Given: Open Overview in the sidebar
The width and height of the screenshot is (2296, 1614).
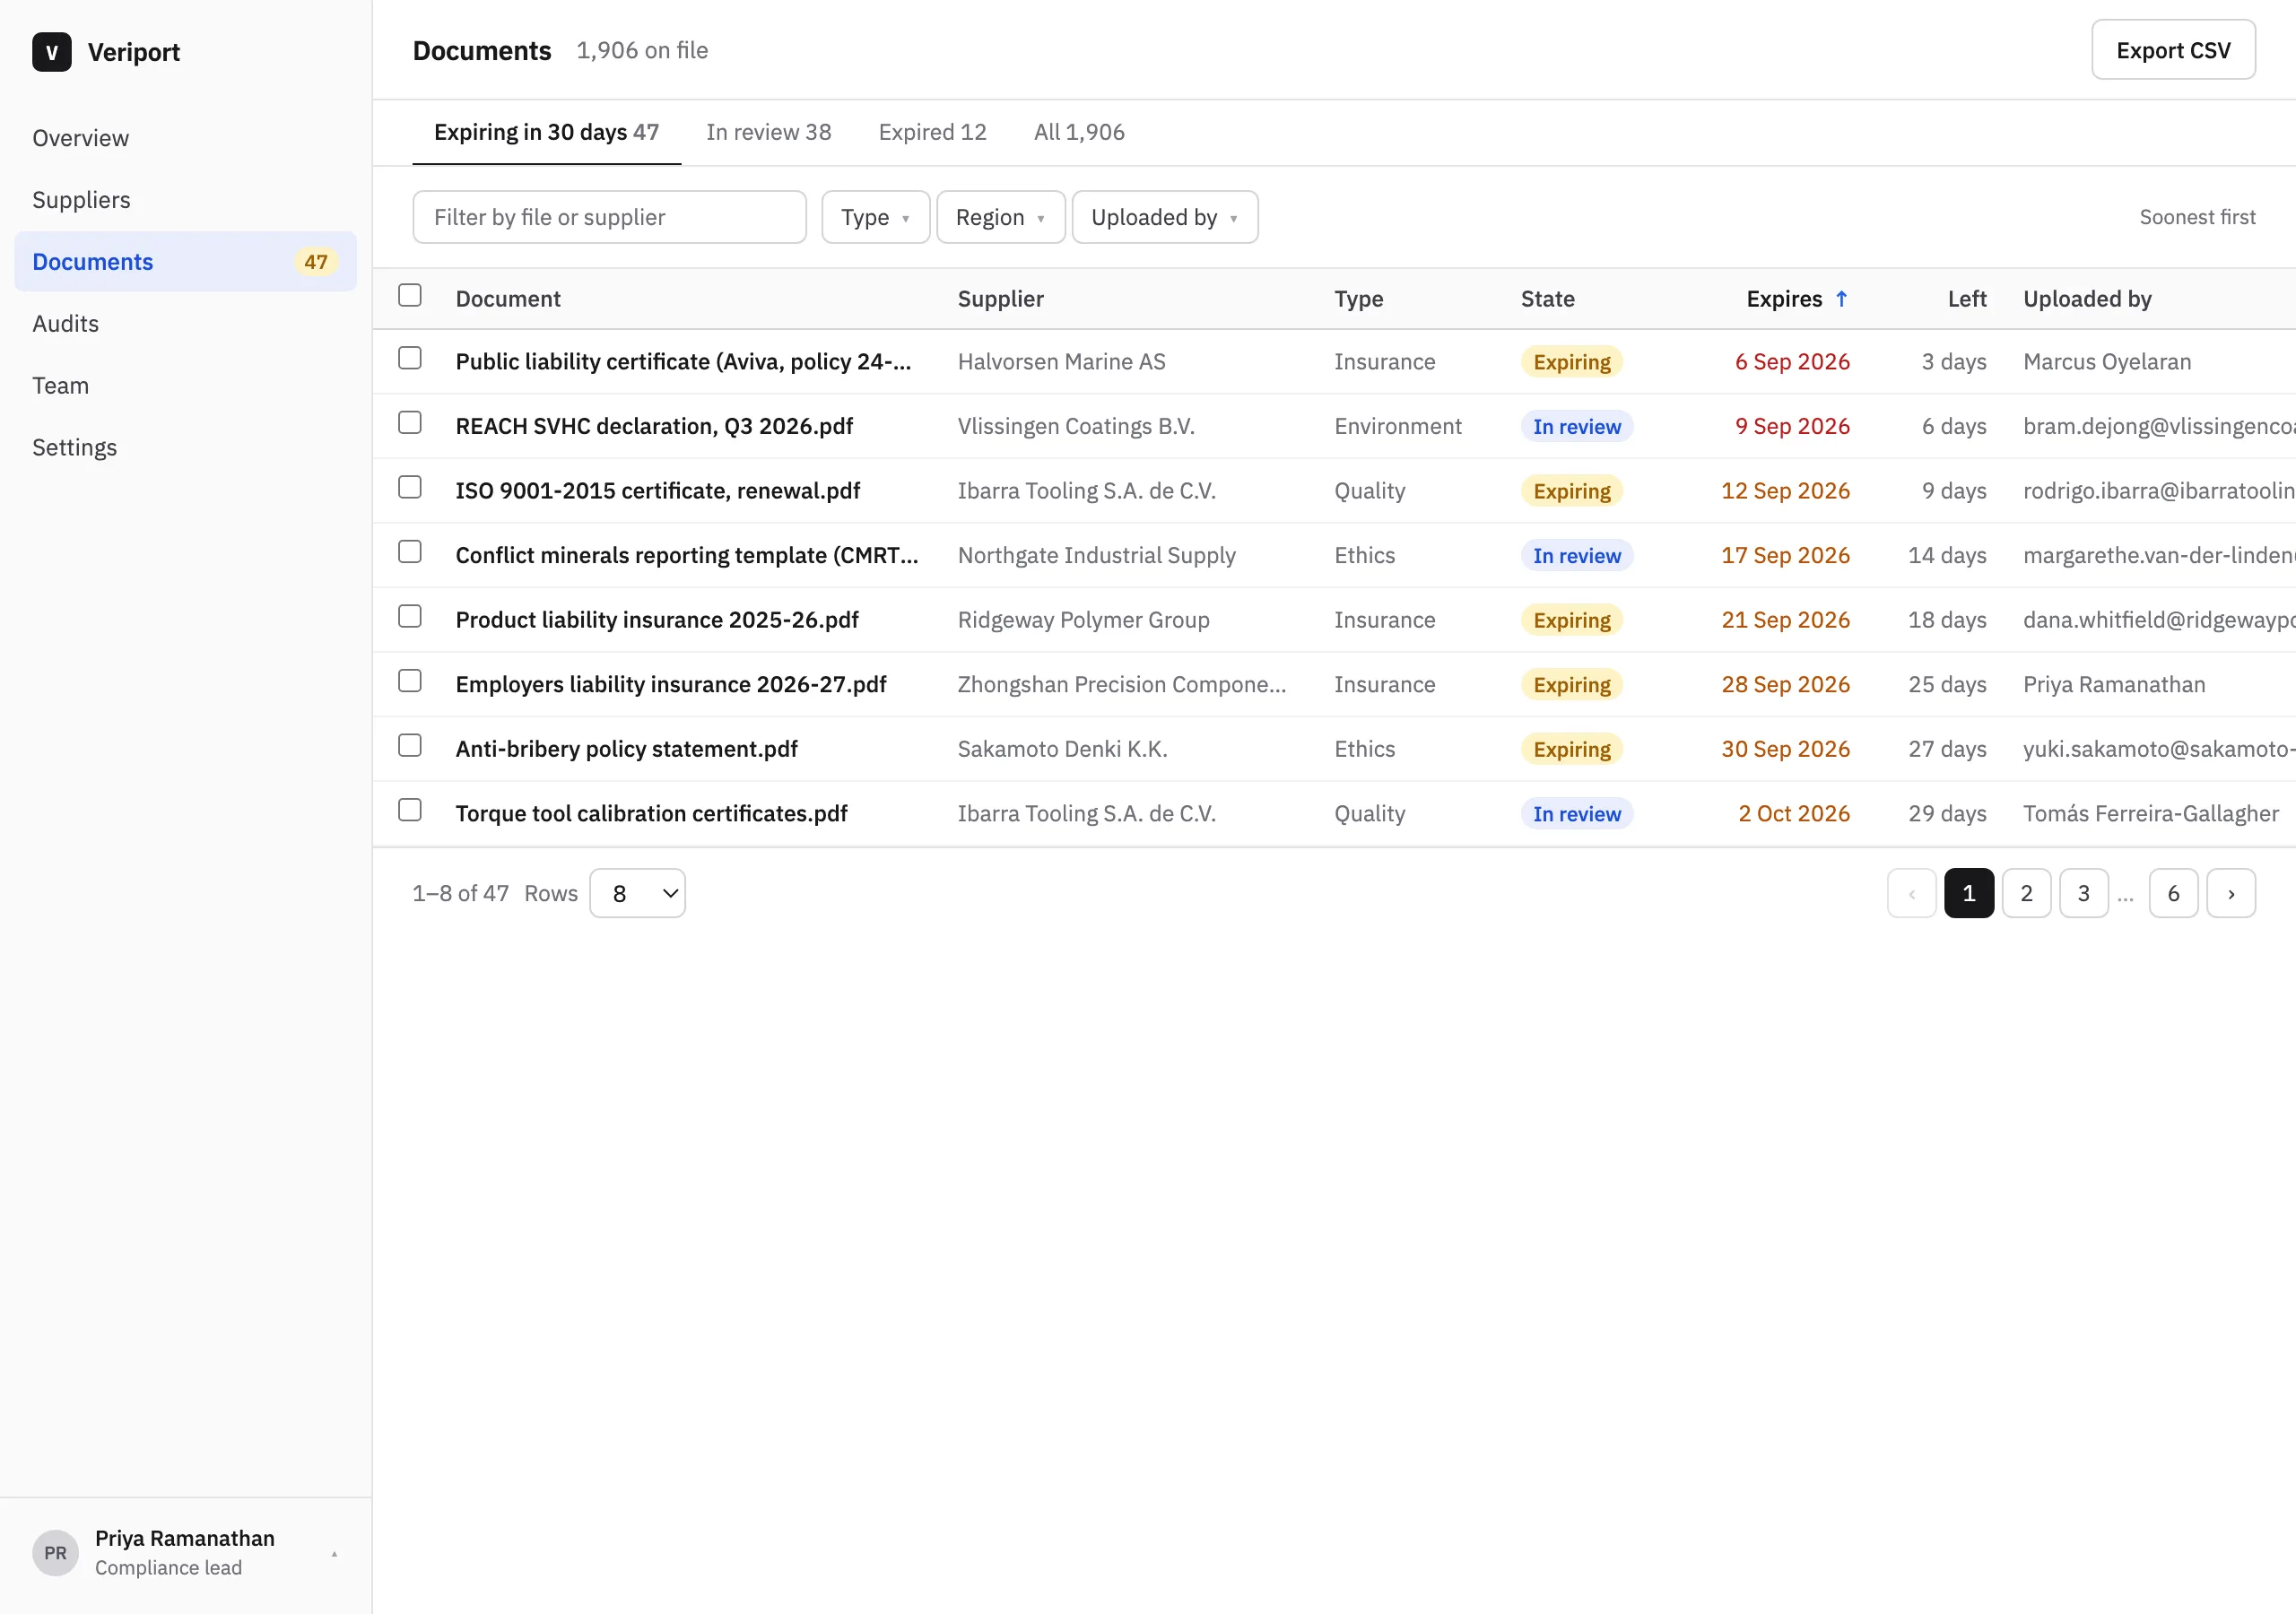Looking at the screenshot, I should [x=186, y=138].
